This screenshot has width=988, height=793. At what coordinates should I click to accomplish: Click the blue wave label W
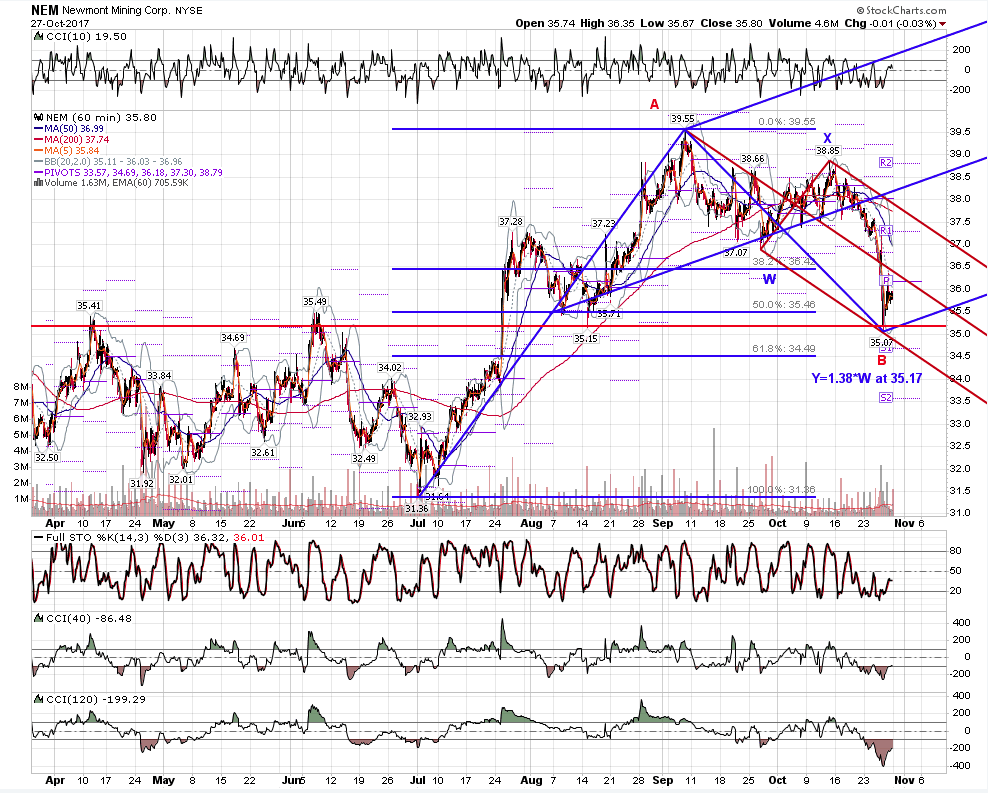pos(769,278)
